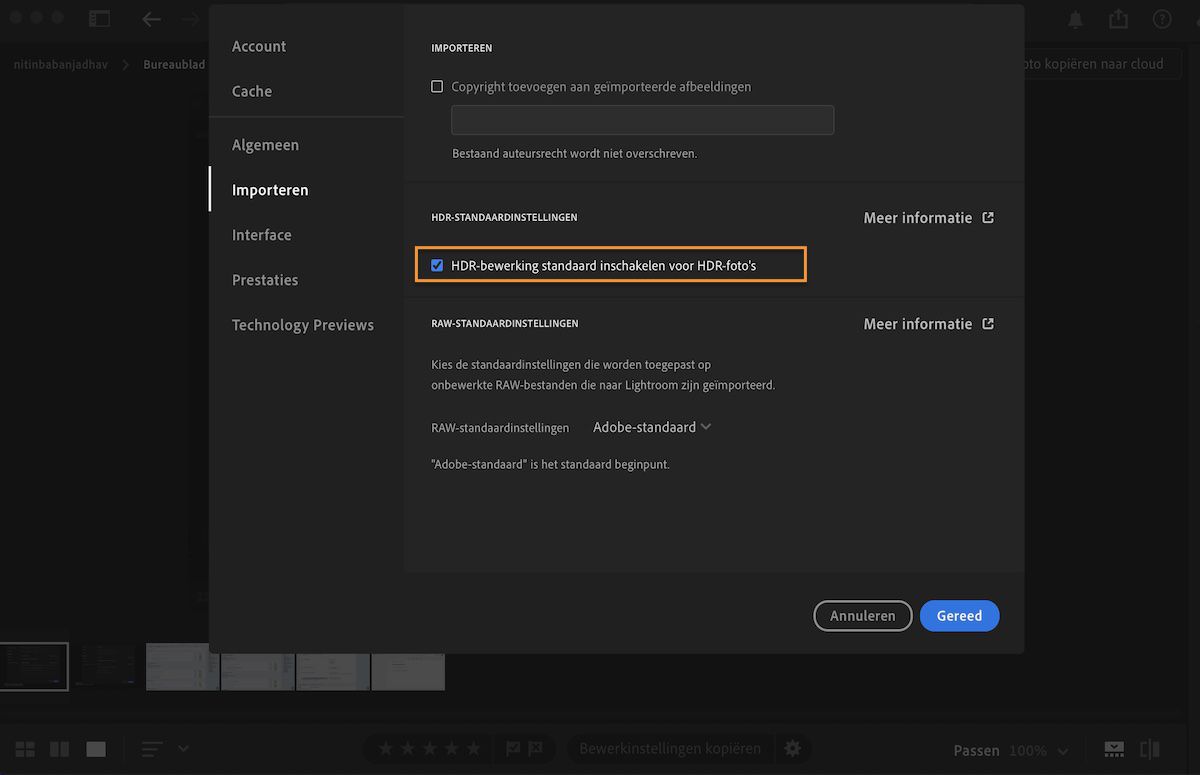Switch to square grid view
Screen dimensions: 1200x775
(x=59, y=748)
